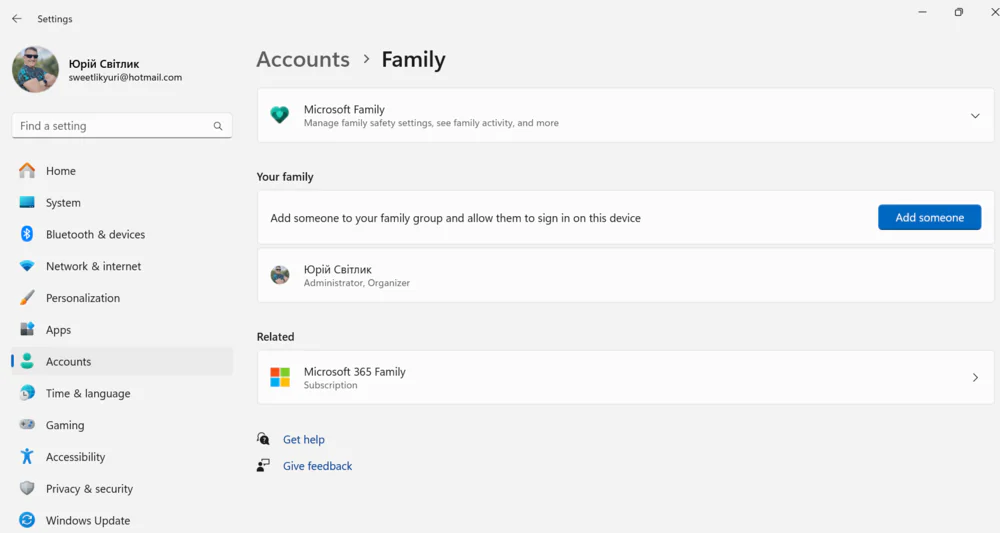
Task: Click the Find a setting search box
Action: pos(122,126)
